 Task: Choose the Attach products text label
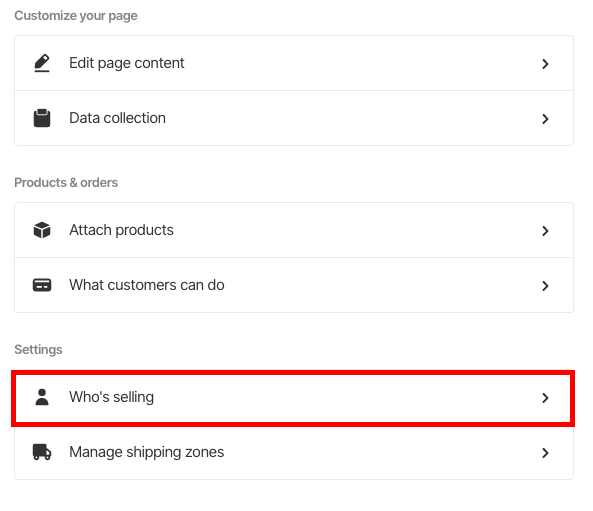(x=121, y=230)
